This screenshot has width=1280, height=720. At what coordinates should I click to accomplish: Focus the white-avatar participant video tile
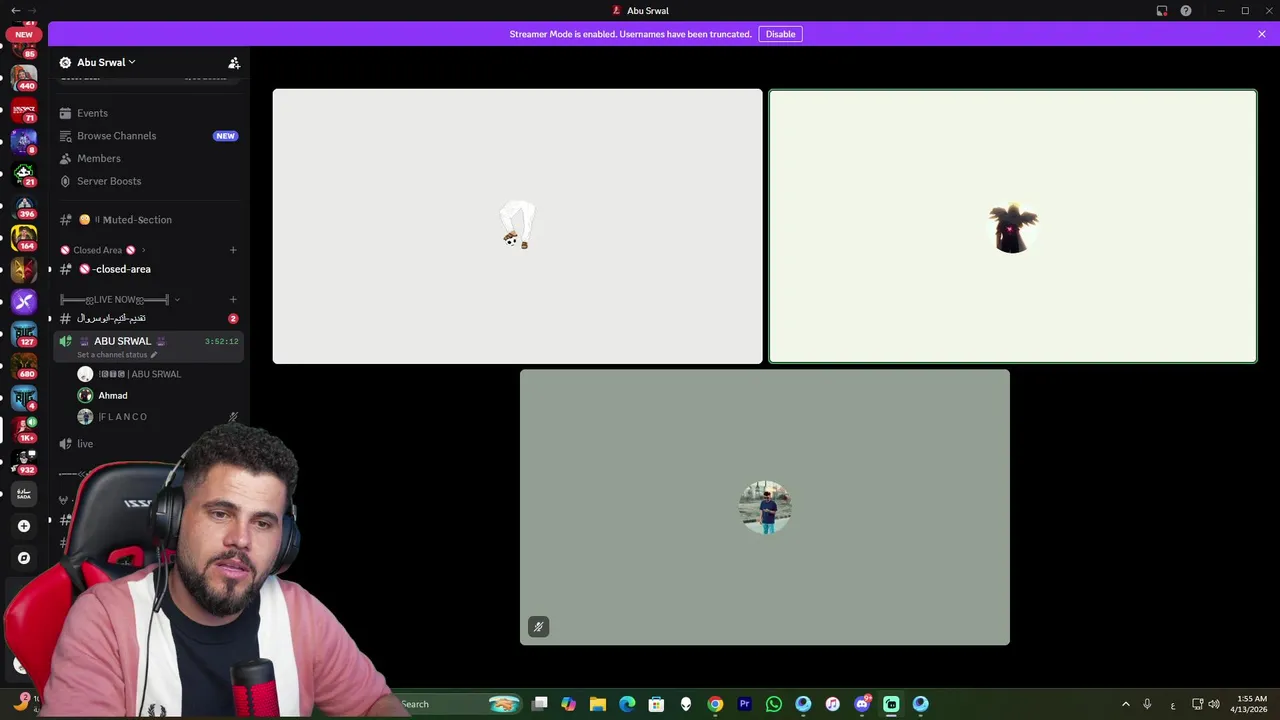click(517, 226)
